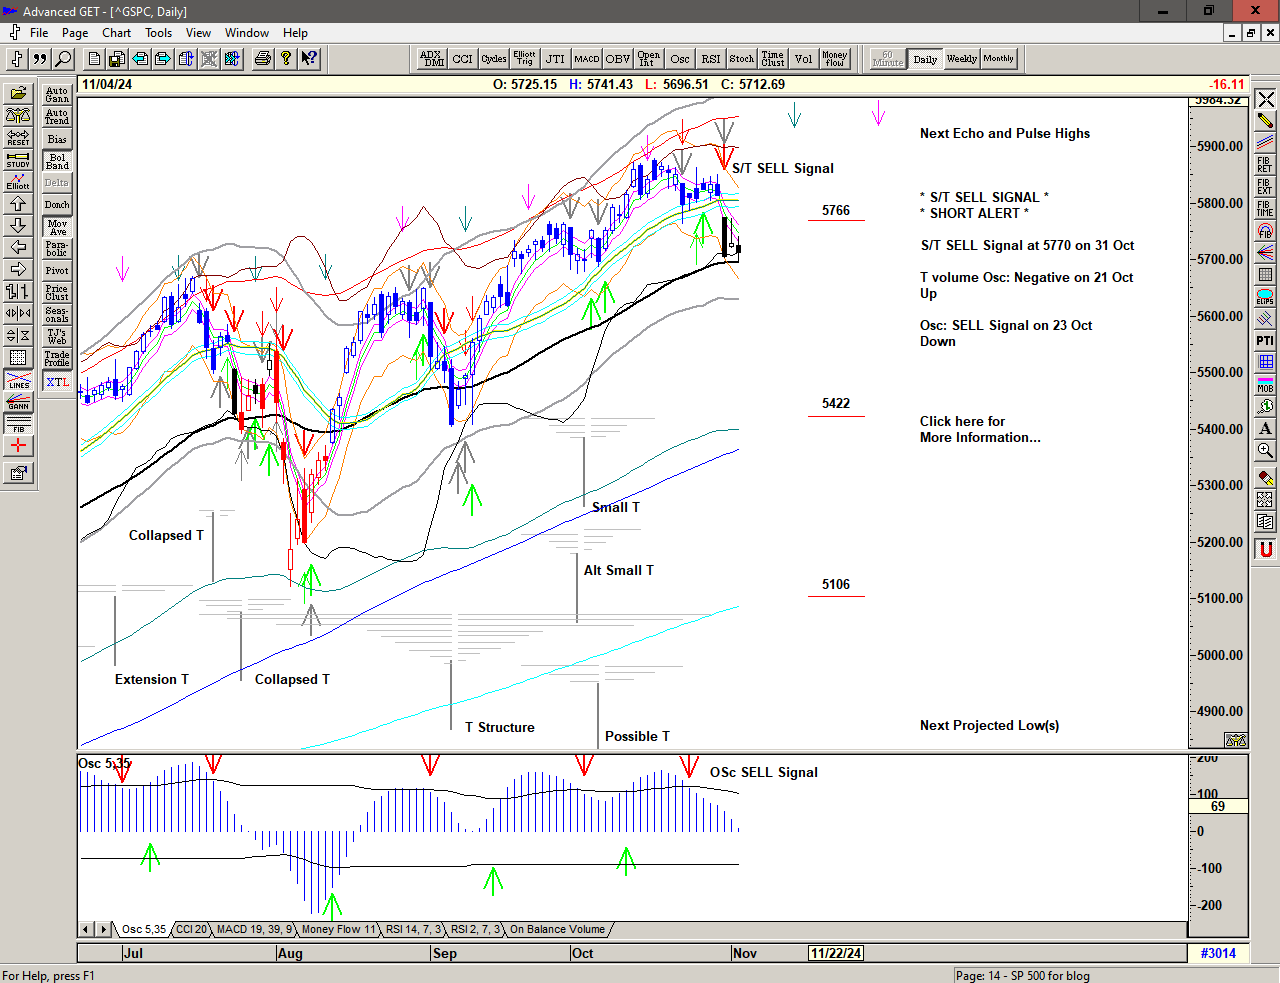Image resolution: width=1280 pixels, height=983 pixels.
Task: Expand the Tools menu
Action: pos(158,33)
